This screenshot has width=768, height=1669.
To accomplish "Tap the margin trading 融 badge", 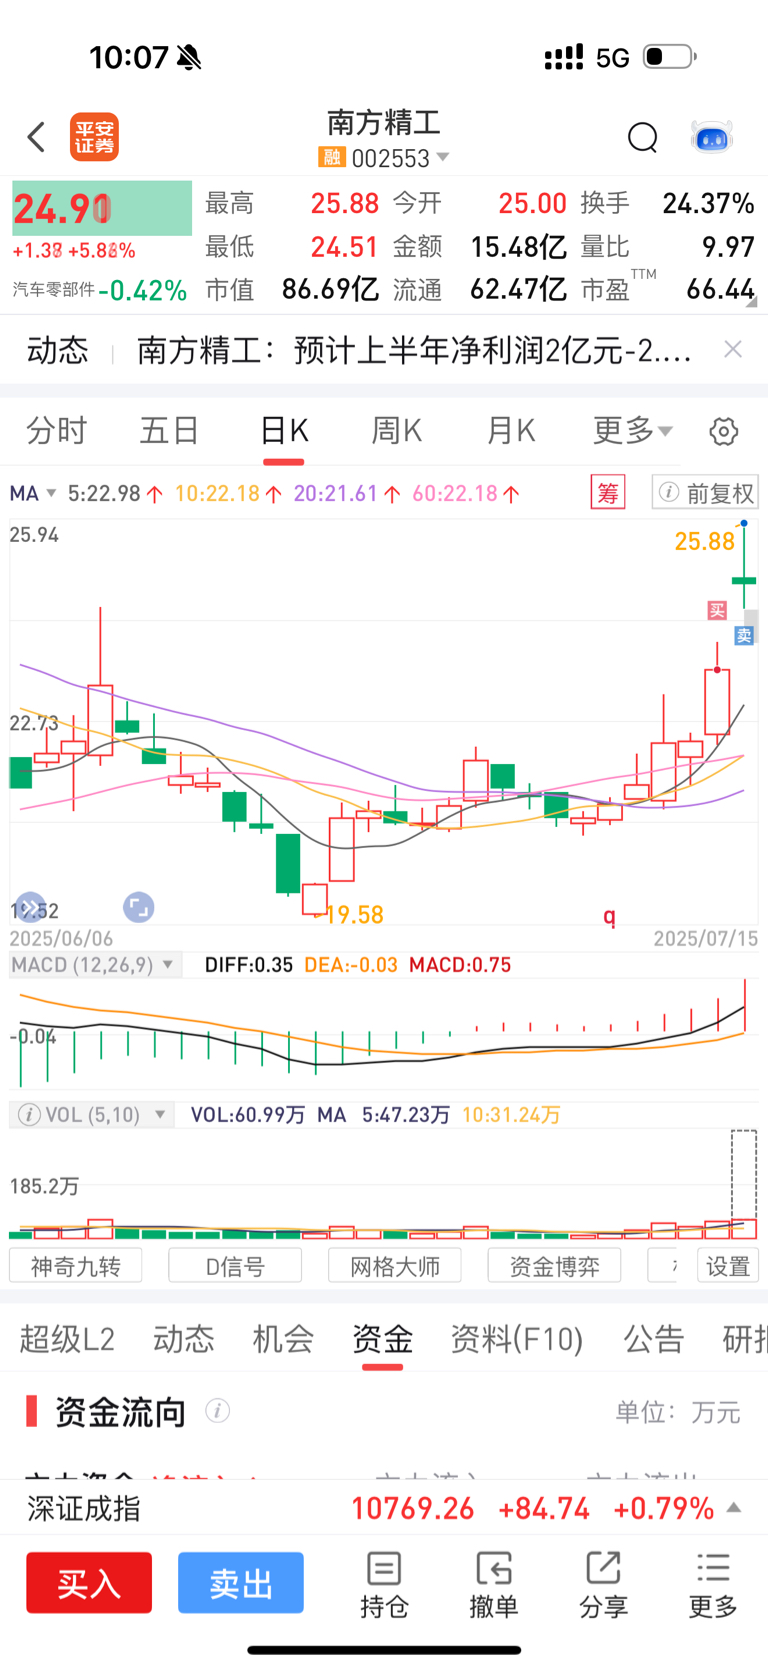I will pos(331,158).
